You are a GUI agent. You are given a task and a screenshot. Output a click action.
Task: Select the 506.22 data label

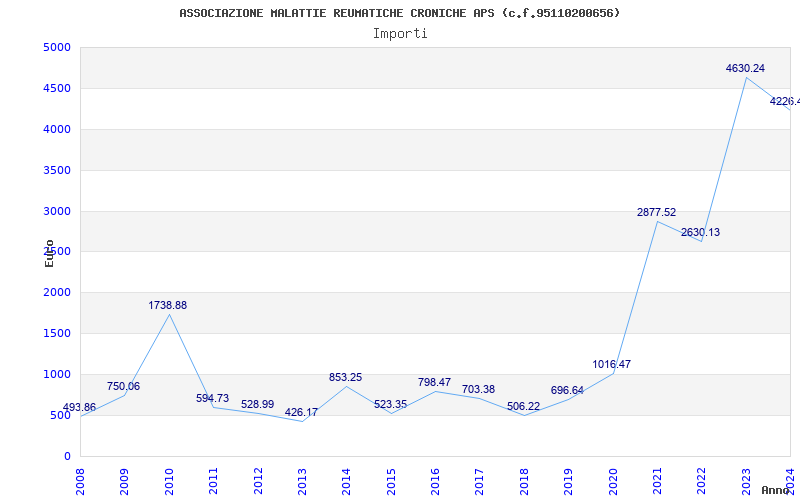pos(522,406)
